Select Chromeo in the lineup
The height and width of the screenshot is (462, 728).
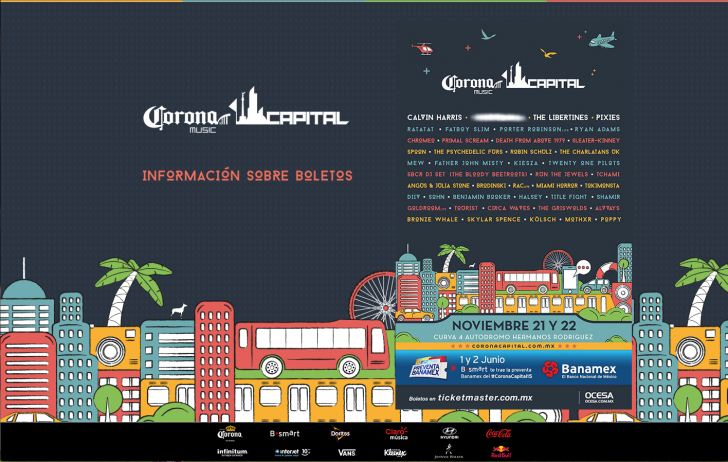pyautogui.click(x=421, y=140)
